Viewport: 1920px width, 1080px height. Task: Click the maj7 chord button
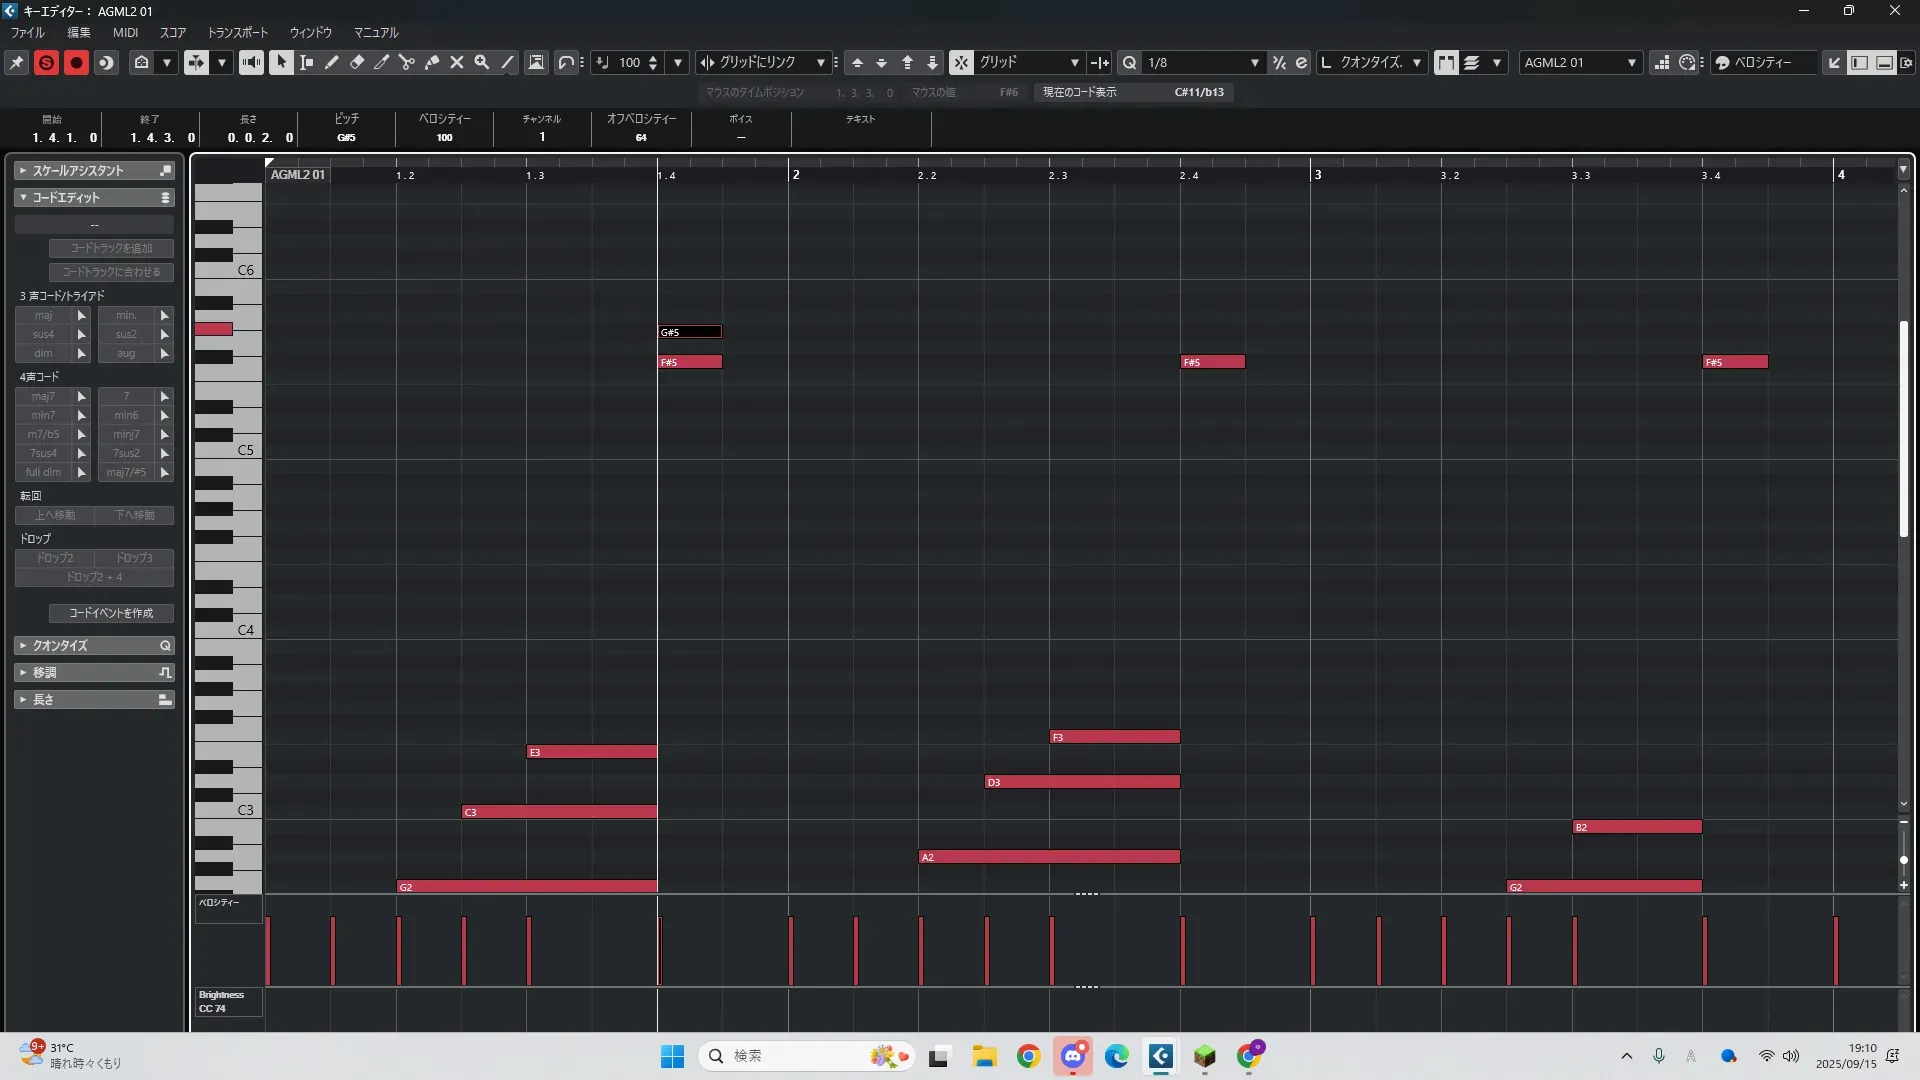click(x=43, y=396)
